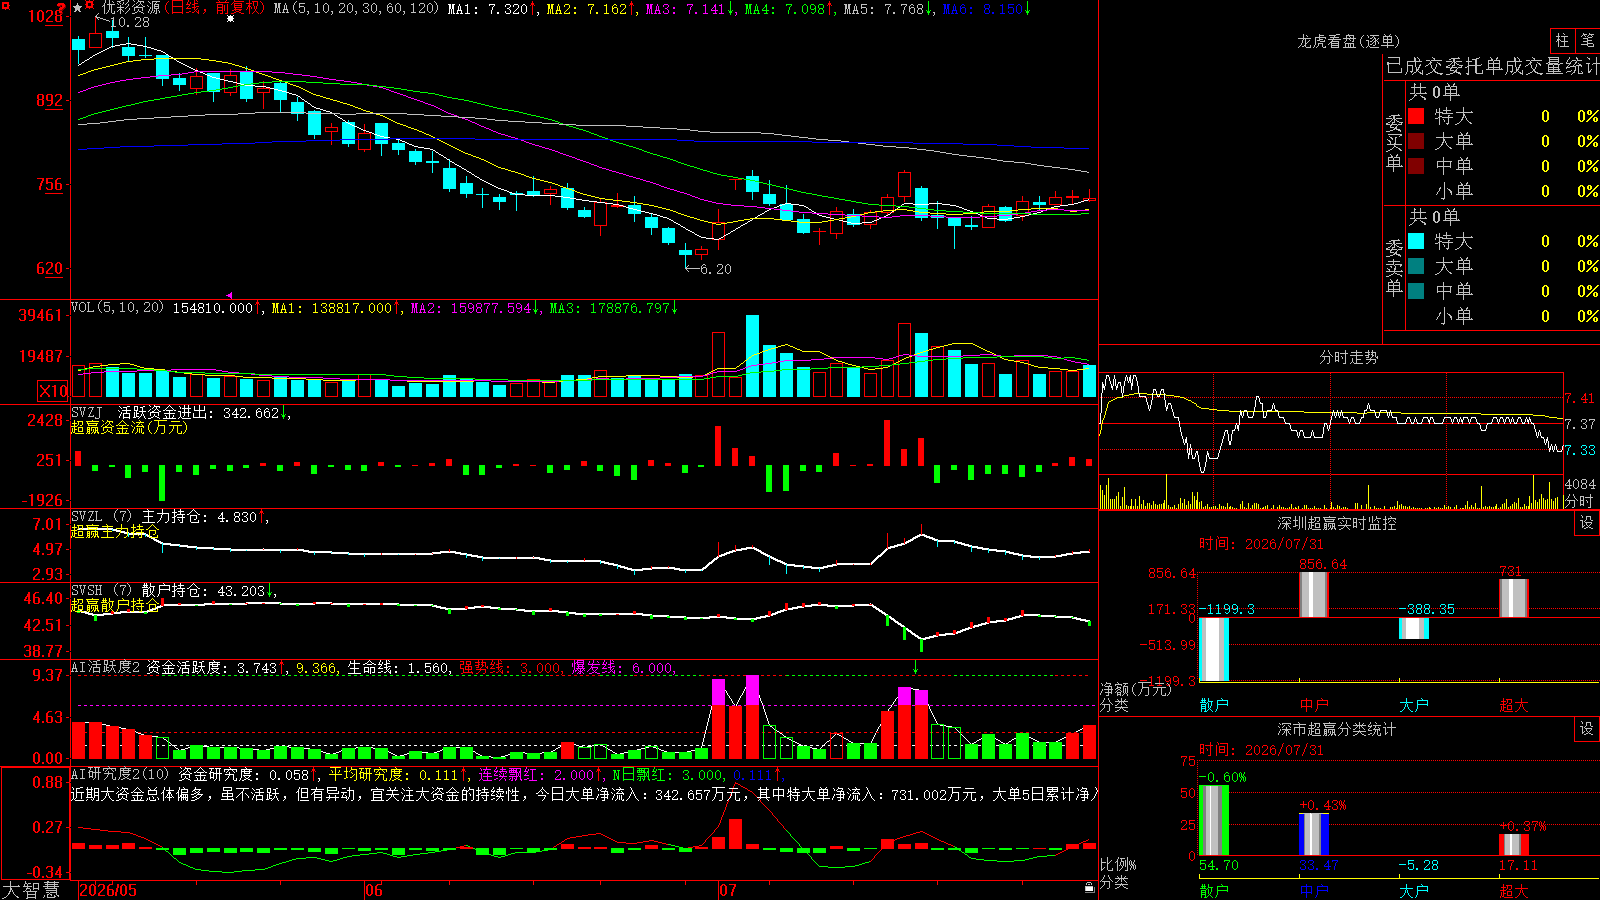
Task: Click the 龙虎看盘(逐单) panel title
Action: [1348, 41]
